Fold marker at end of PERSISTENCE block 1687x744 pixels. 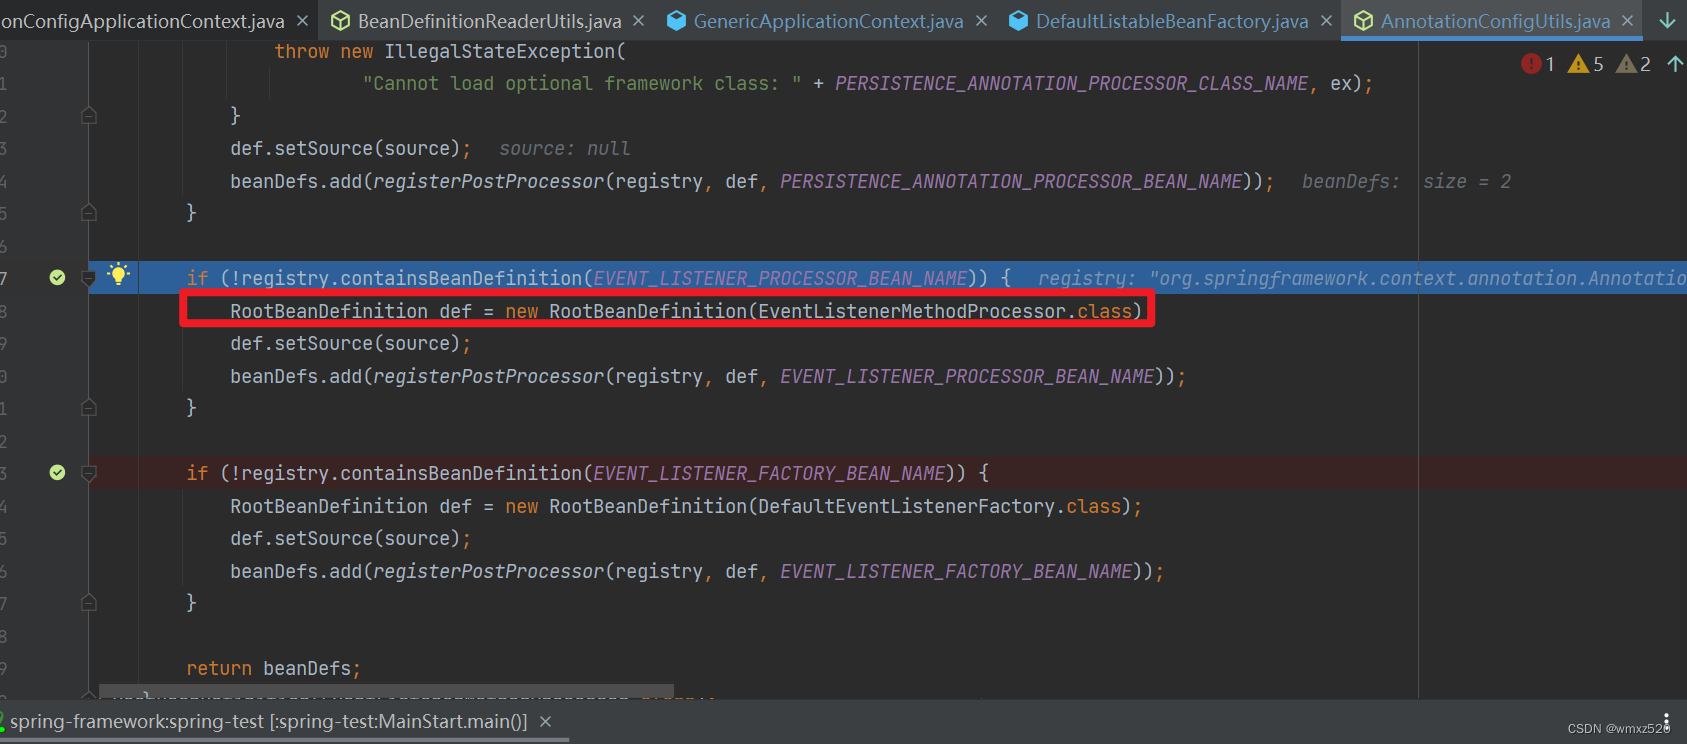coord(89,213)
